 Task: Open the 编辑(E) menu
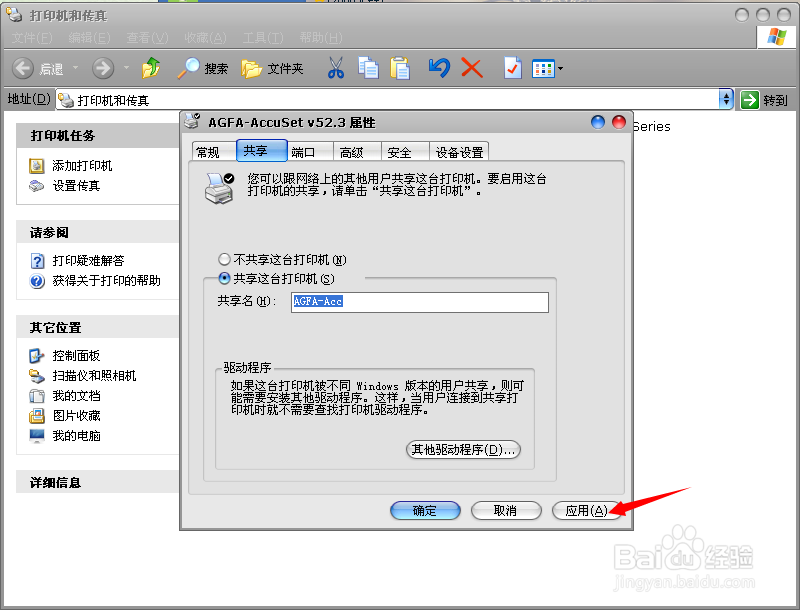[89, 38]
